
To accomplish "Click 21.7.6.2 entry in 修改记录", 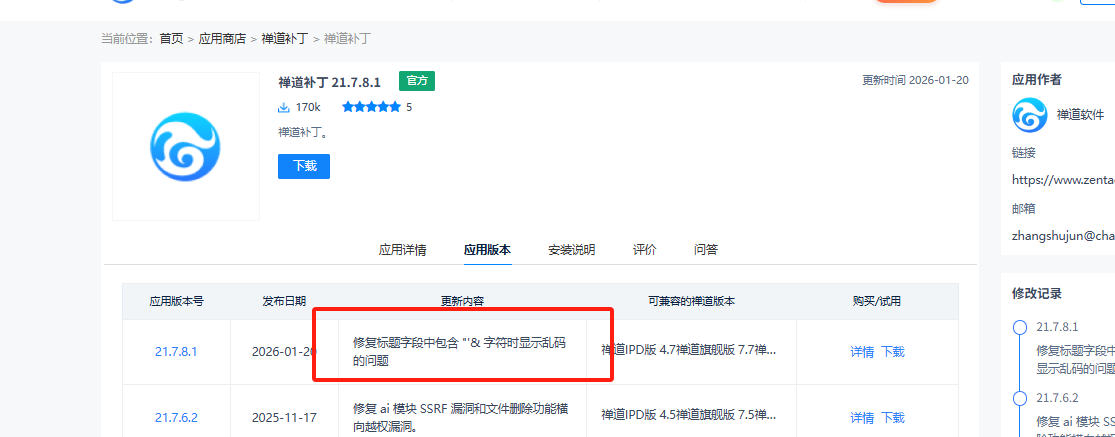I will 1057,398.
